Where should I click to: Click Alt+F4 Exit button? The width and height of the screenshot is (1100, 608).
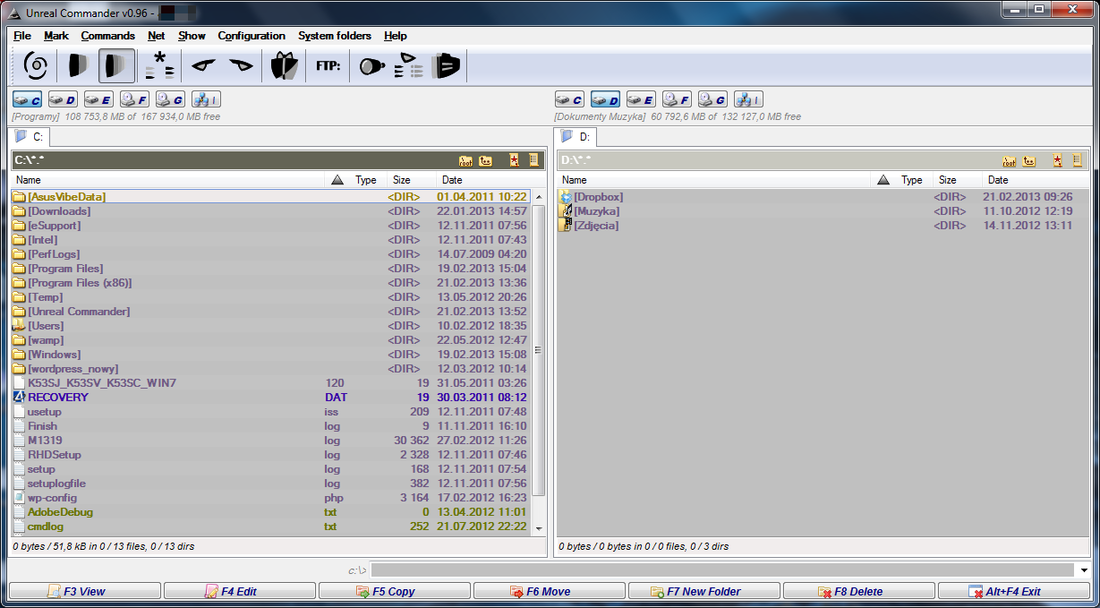tap(1014, 591)
